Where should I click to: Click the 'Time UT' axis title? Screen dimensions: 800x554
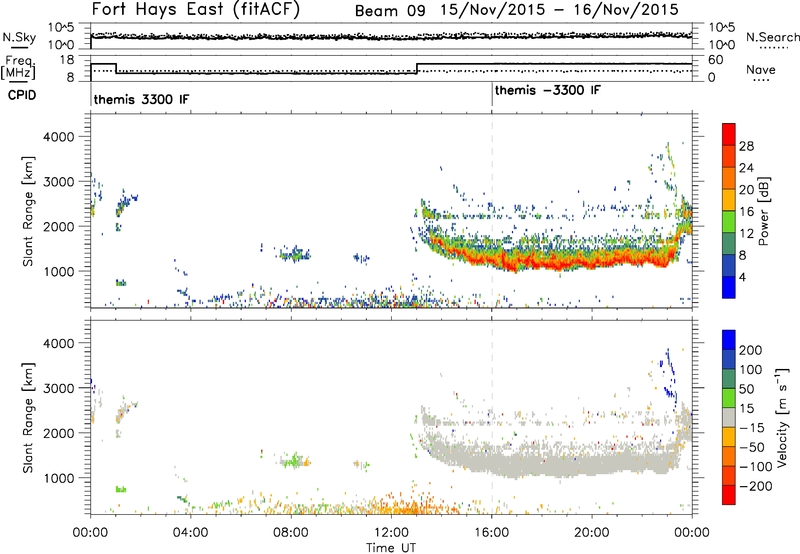click(x=391, y=548)
